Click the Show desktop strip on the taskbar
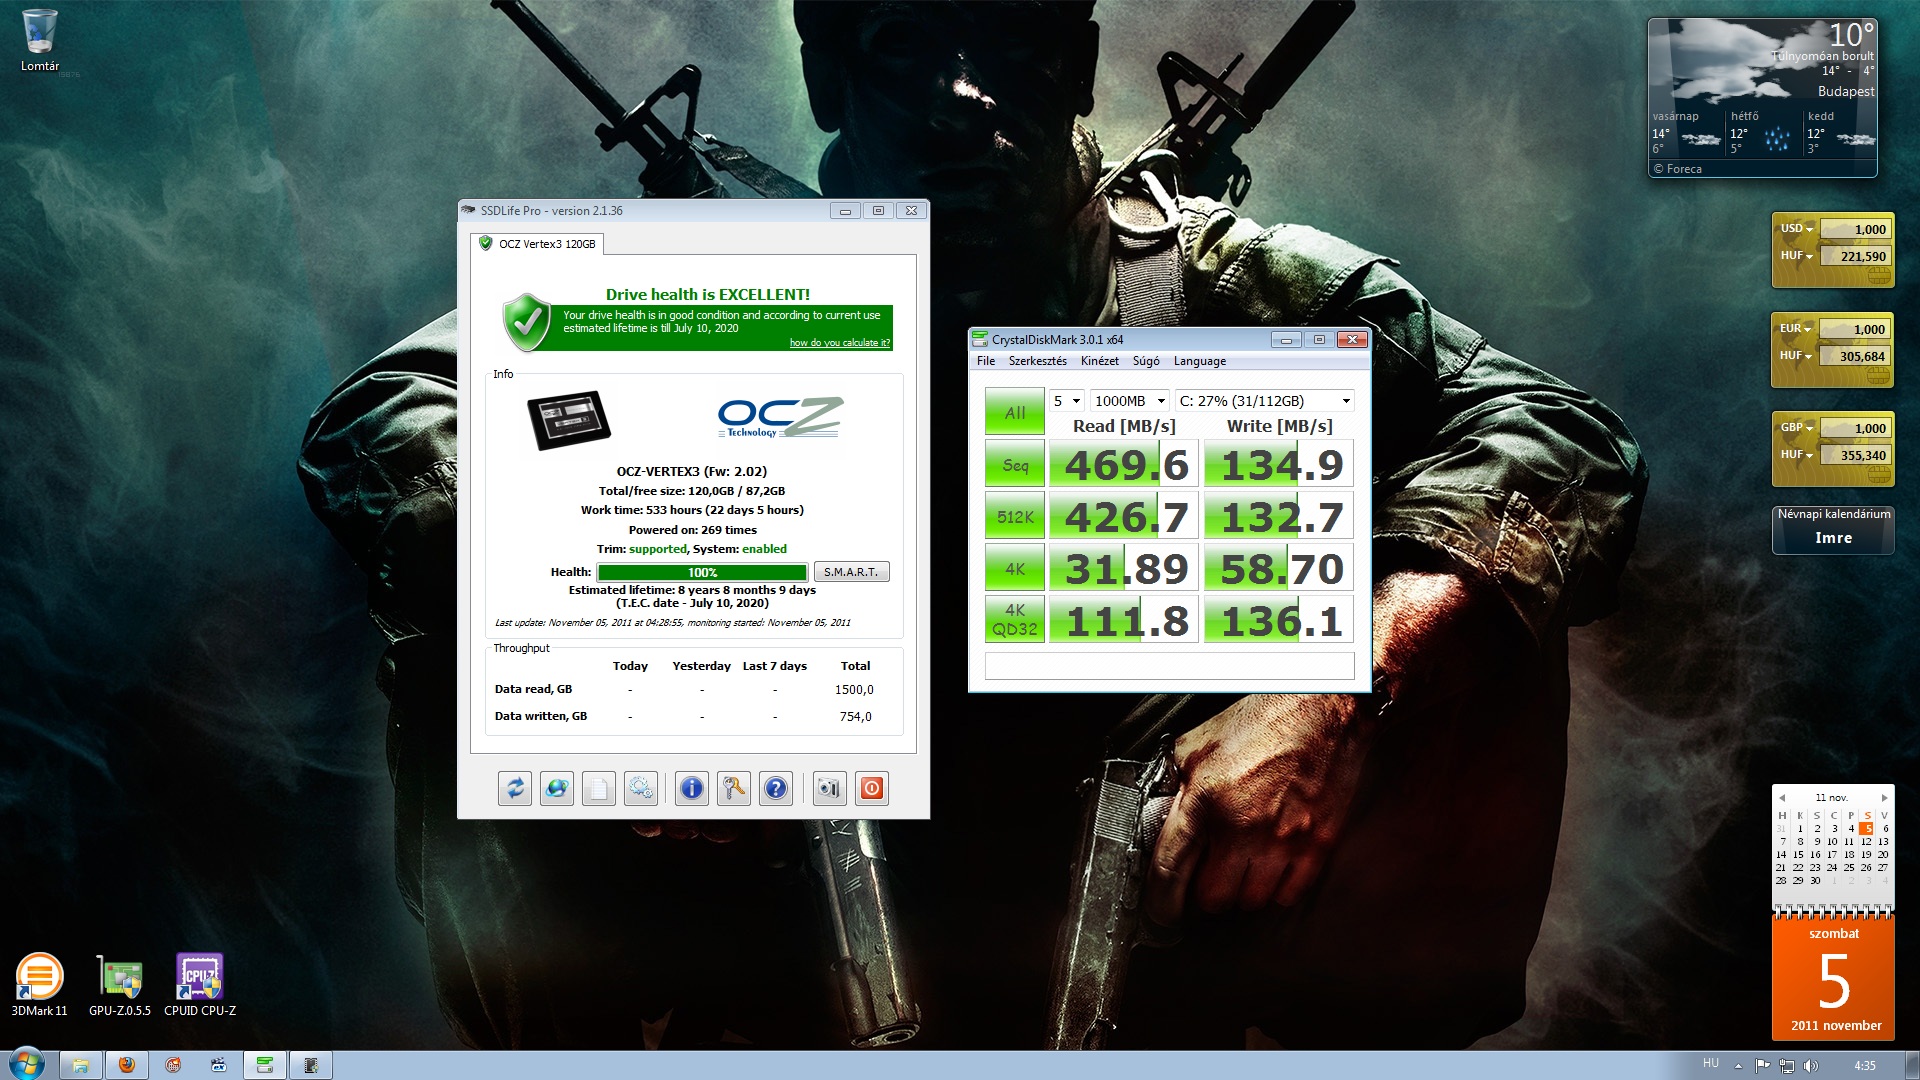The image size is (1920, 1080). pyautogui.click(x=1912, y=1065)
